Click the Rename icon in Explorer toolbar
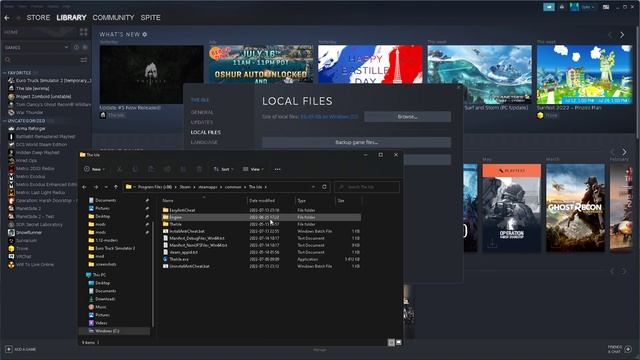This screenshot has height=360, width=640. tap(167, 169)
